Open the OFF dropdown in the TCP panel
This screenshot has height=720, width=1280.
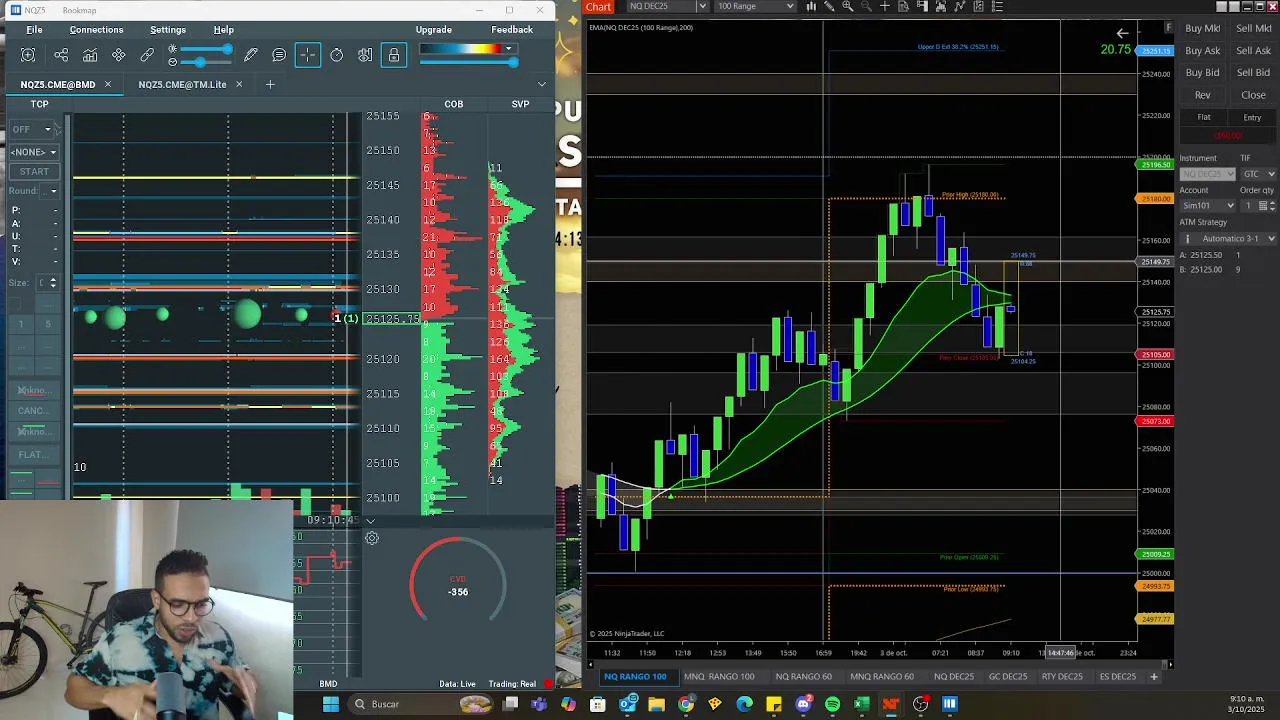(x=32, y=130)
